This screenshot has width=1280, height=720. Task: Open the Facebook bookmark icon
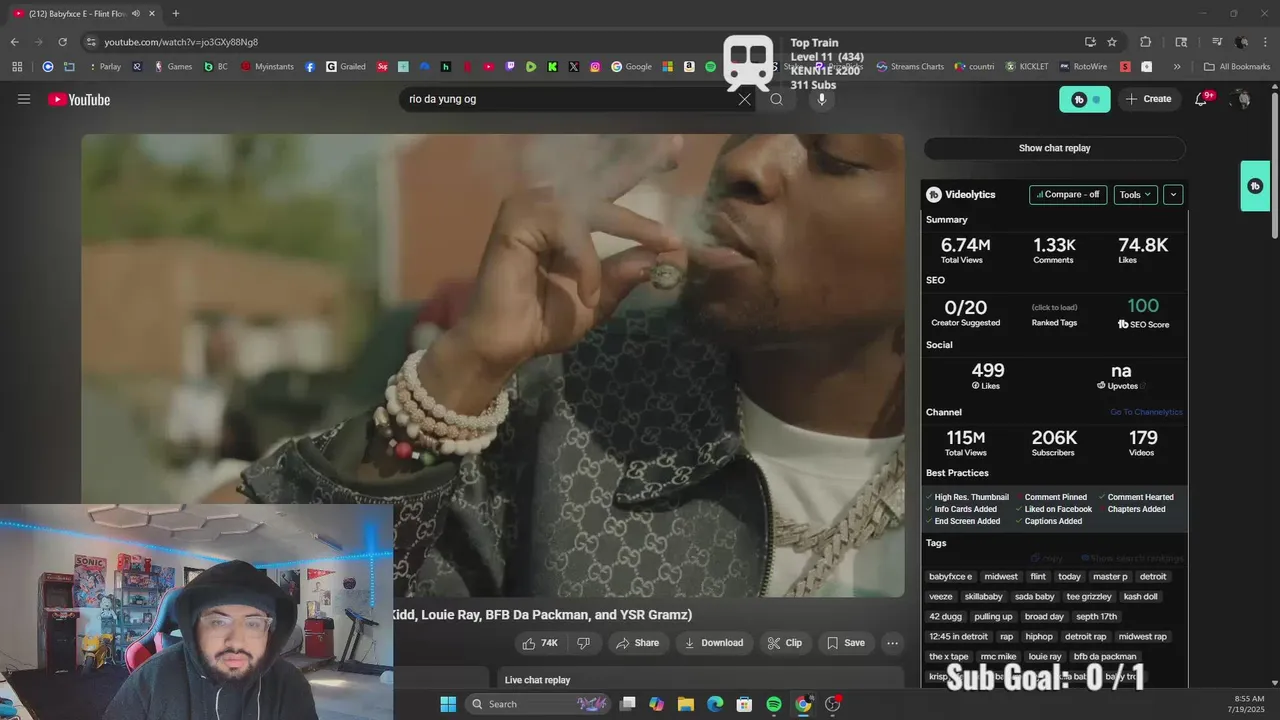click(311, 67)
